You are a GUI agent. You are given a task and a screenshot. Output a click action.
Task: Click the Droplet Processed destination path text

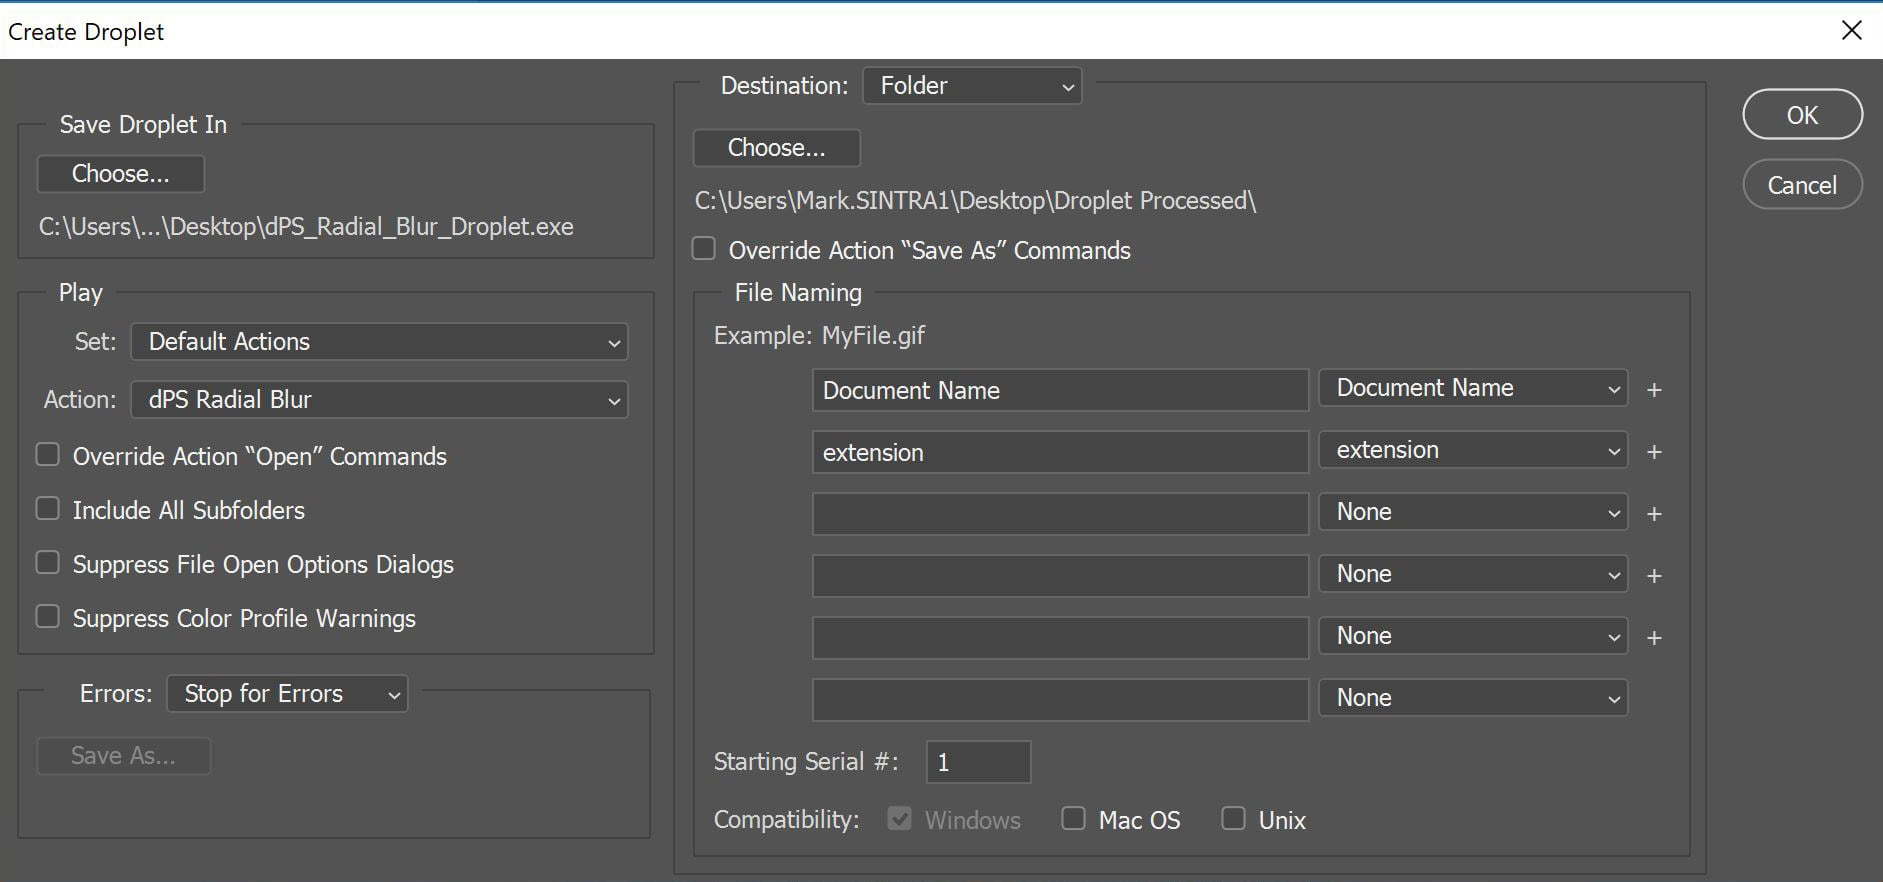975,201
